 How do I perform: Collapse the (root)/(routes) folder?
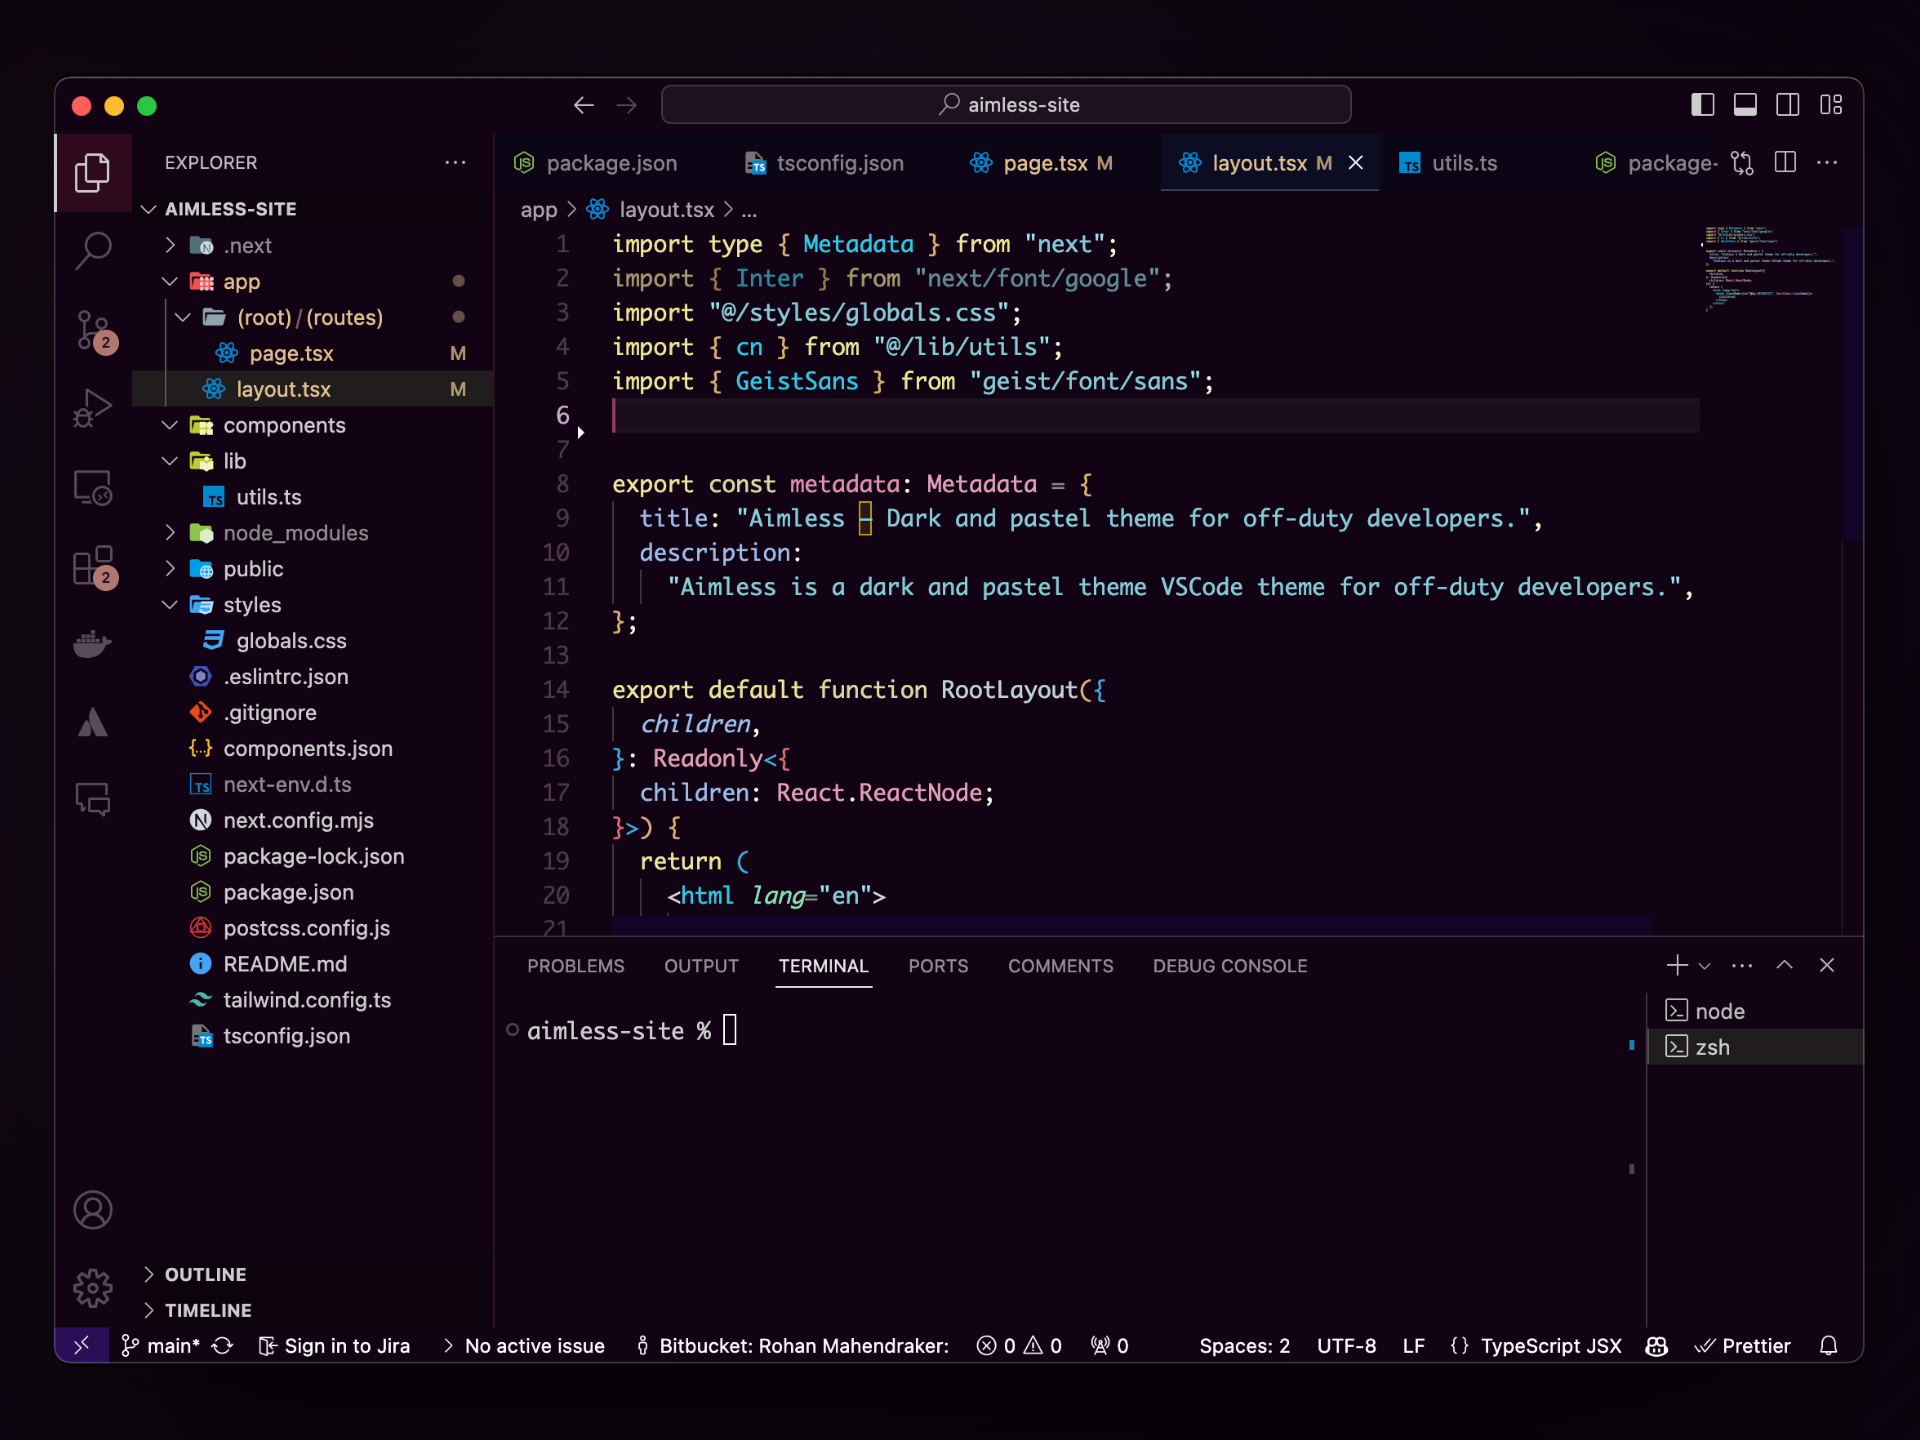(183, 317)
